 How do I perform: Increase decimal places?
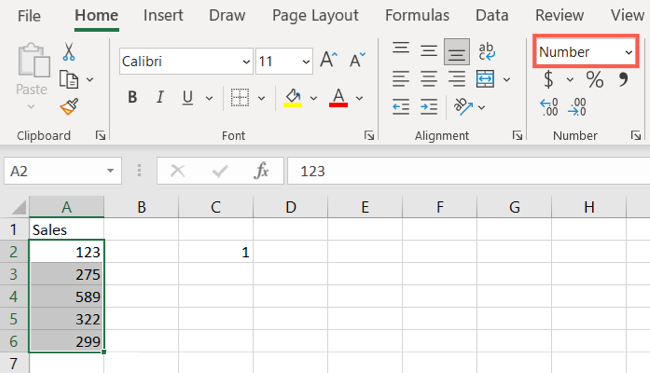(x=549, y=107)
